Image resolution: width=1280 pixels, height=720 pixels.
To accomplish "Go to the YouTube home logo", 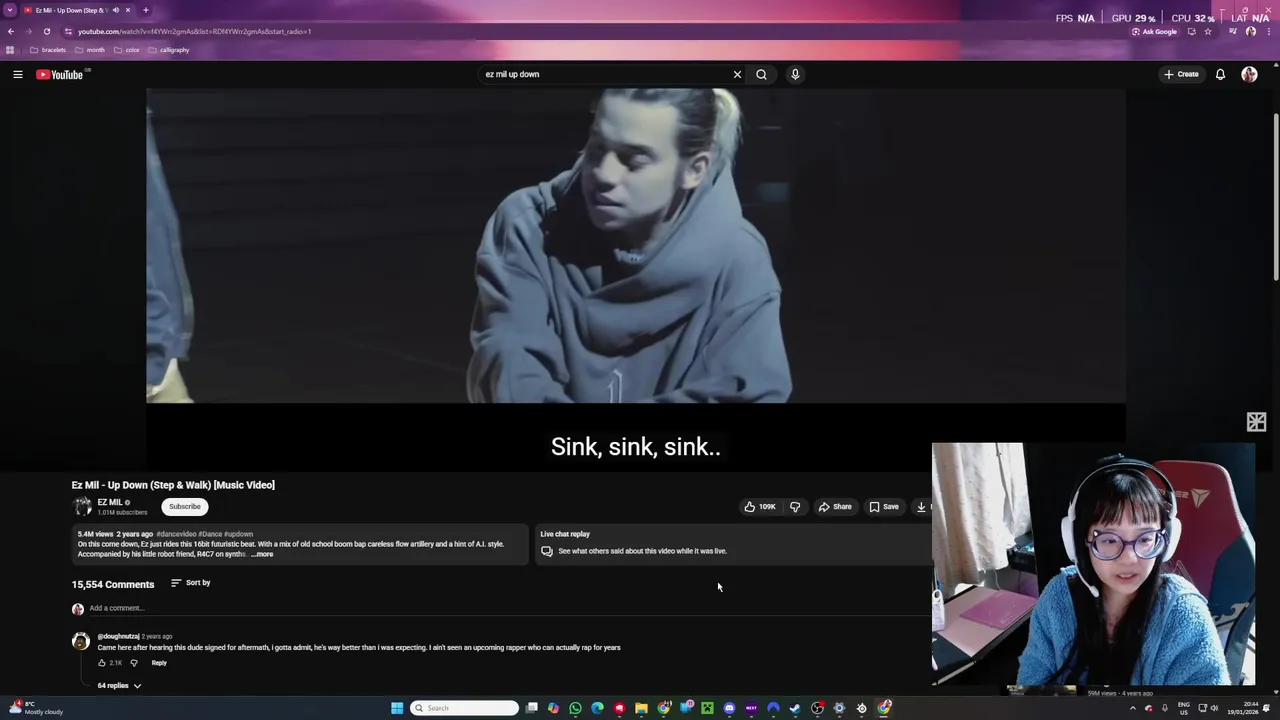I will pyautogui.click(x=60, y=74).
